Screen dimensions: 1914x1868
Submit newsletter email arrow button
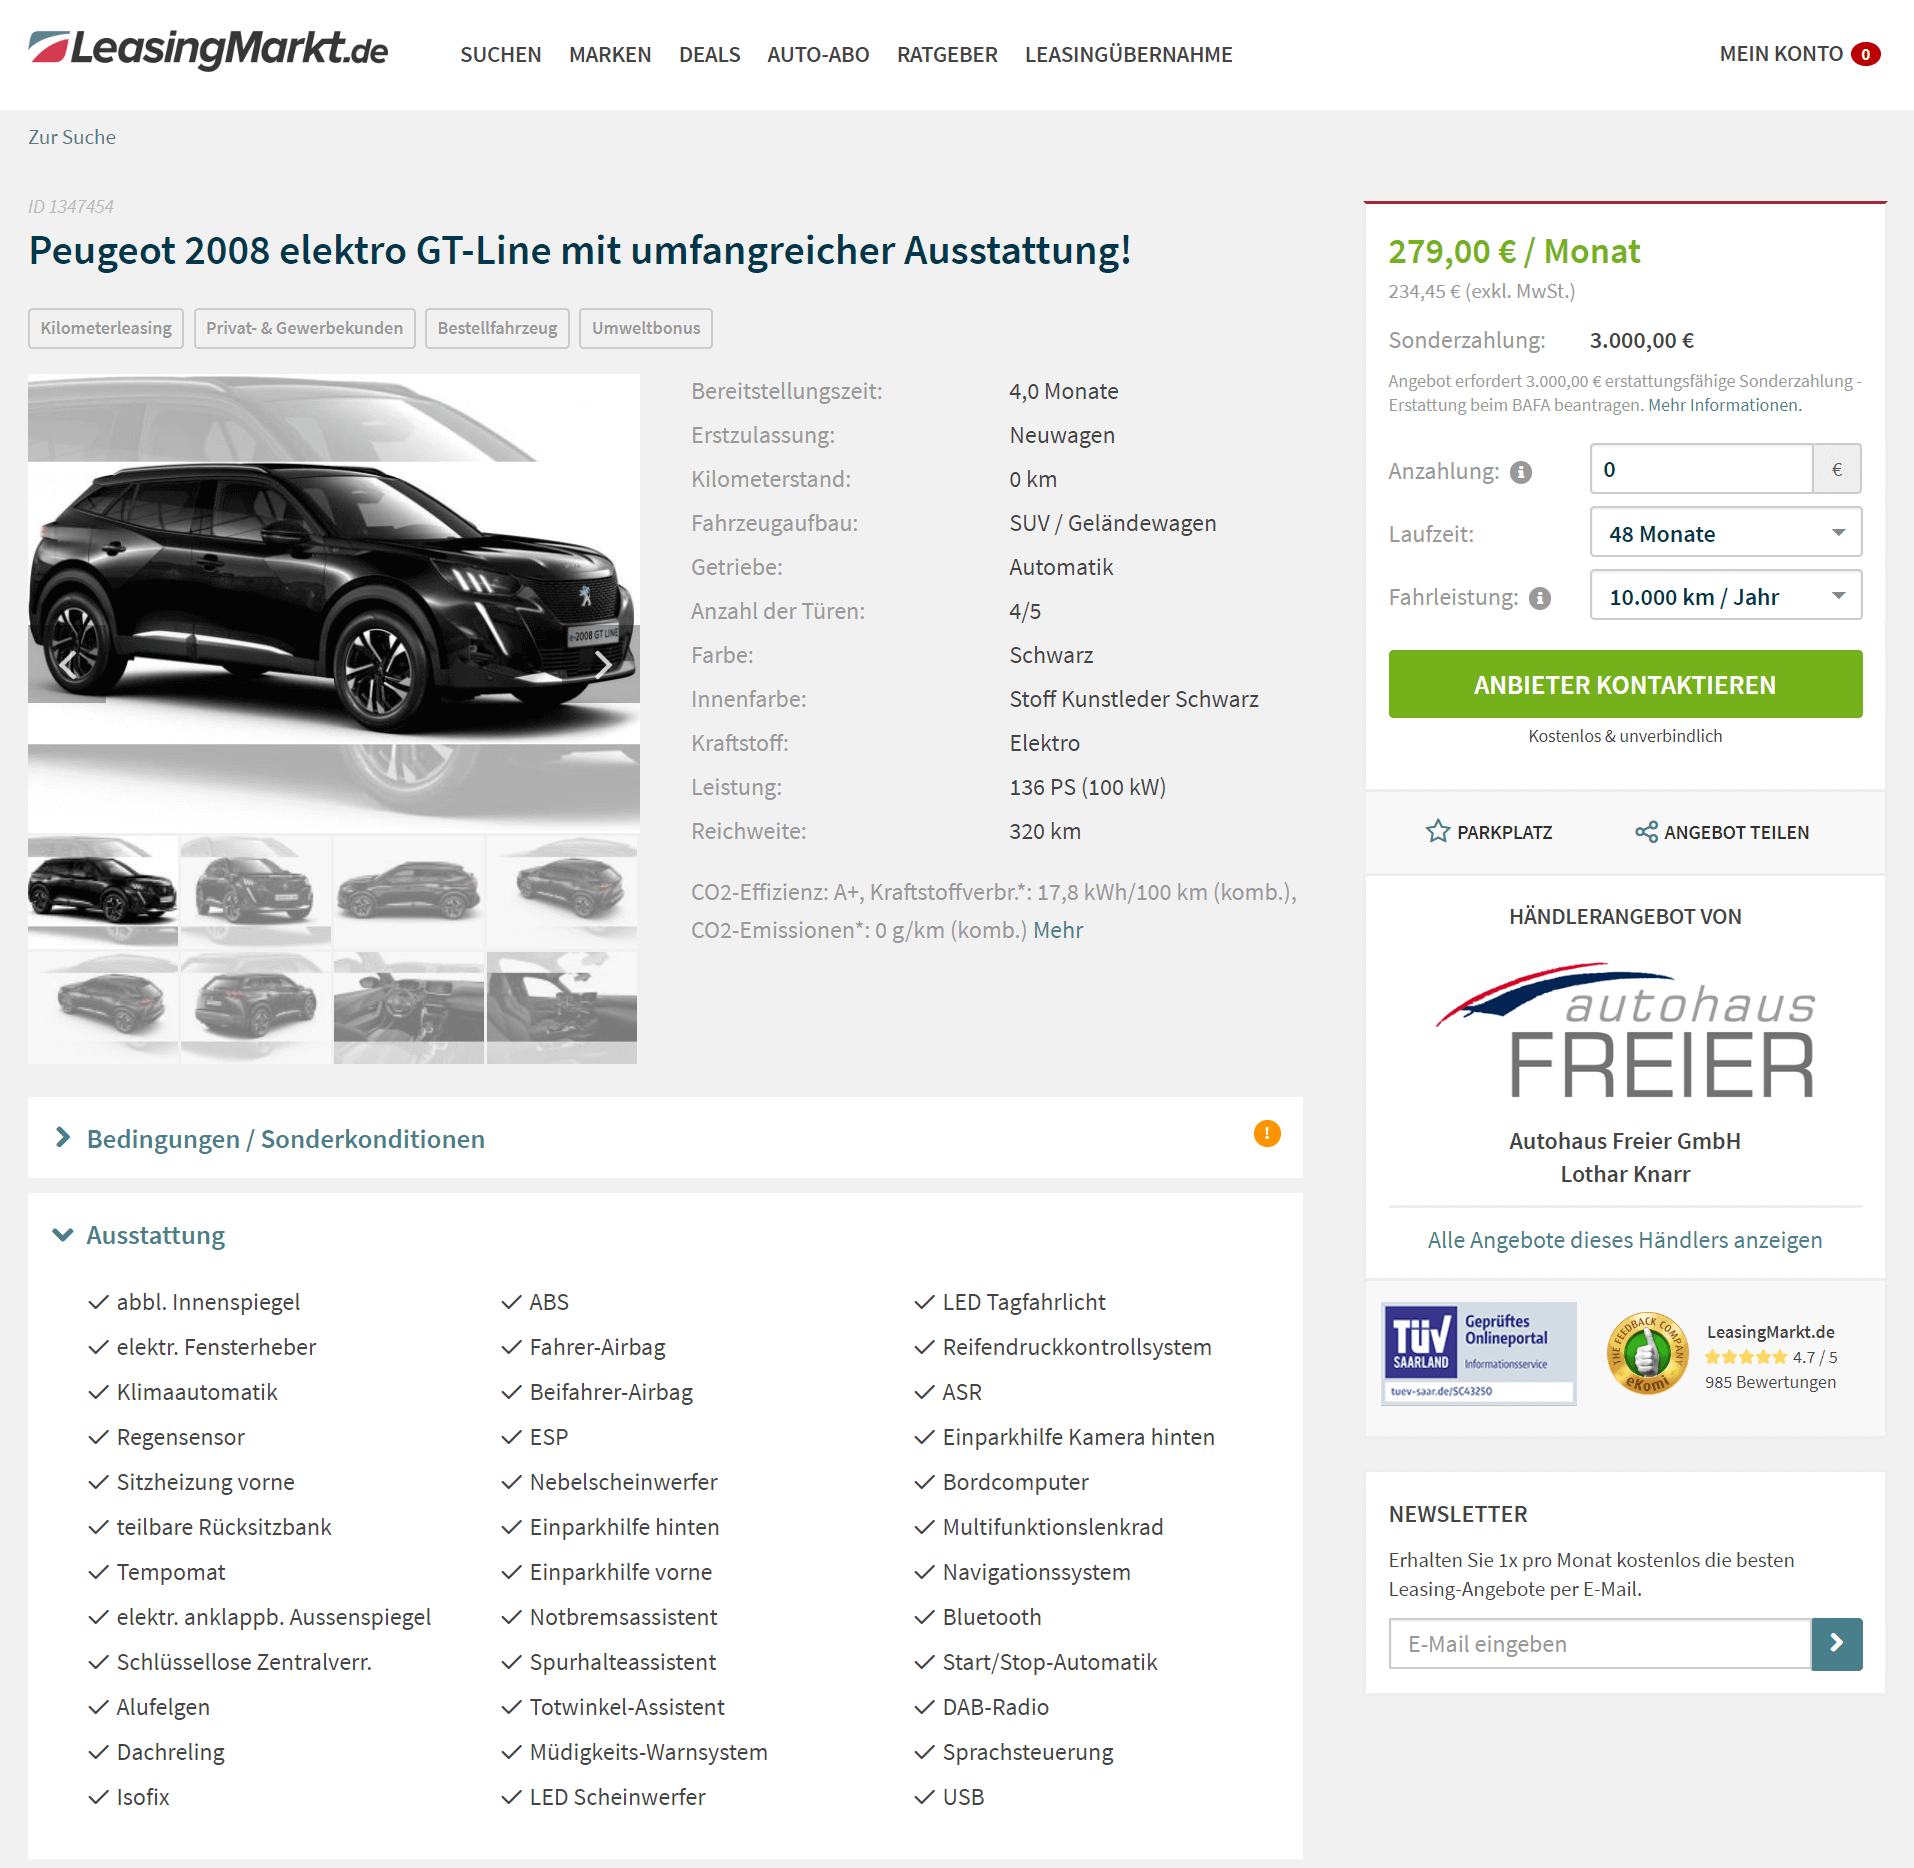1837,1643
